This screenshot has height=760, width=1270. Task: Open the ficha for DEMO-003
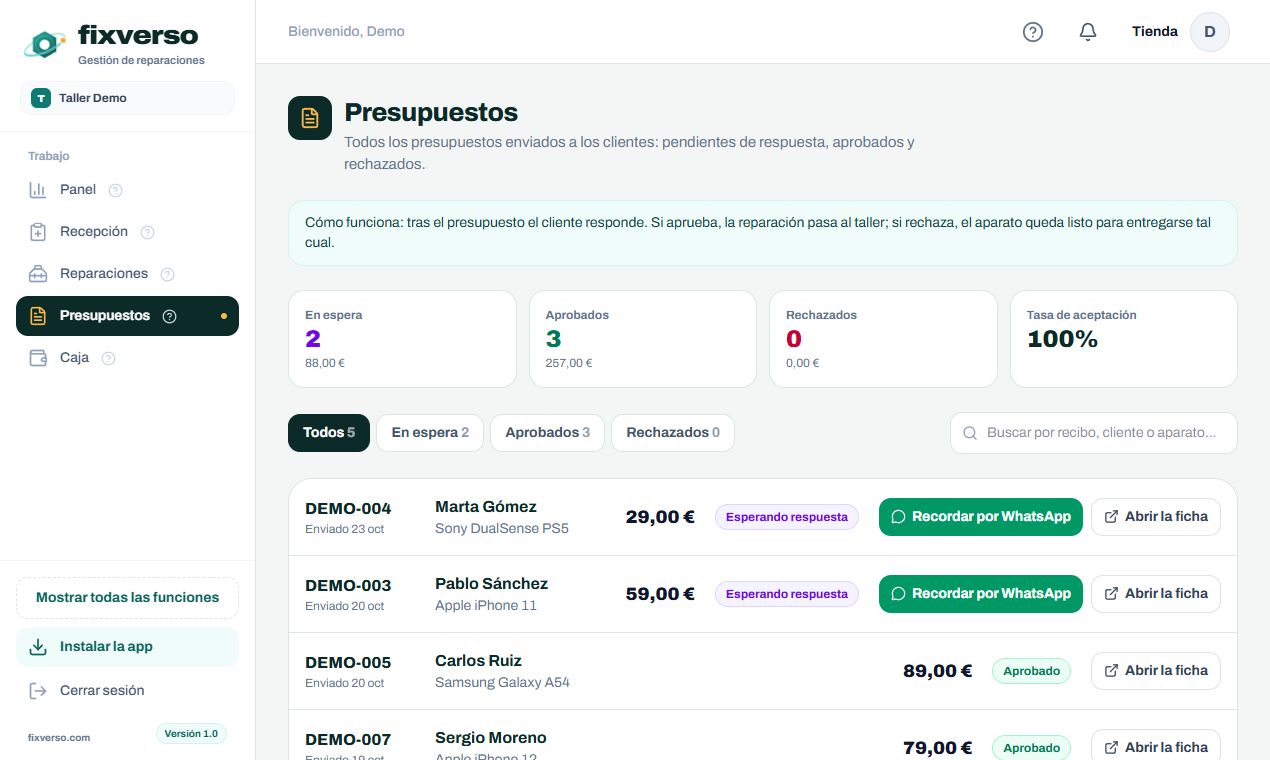tap(1156, 594)
